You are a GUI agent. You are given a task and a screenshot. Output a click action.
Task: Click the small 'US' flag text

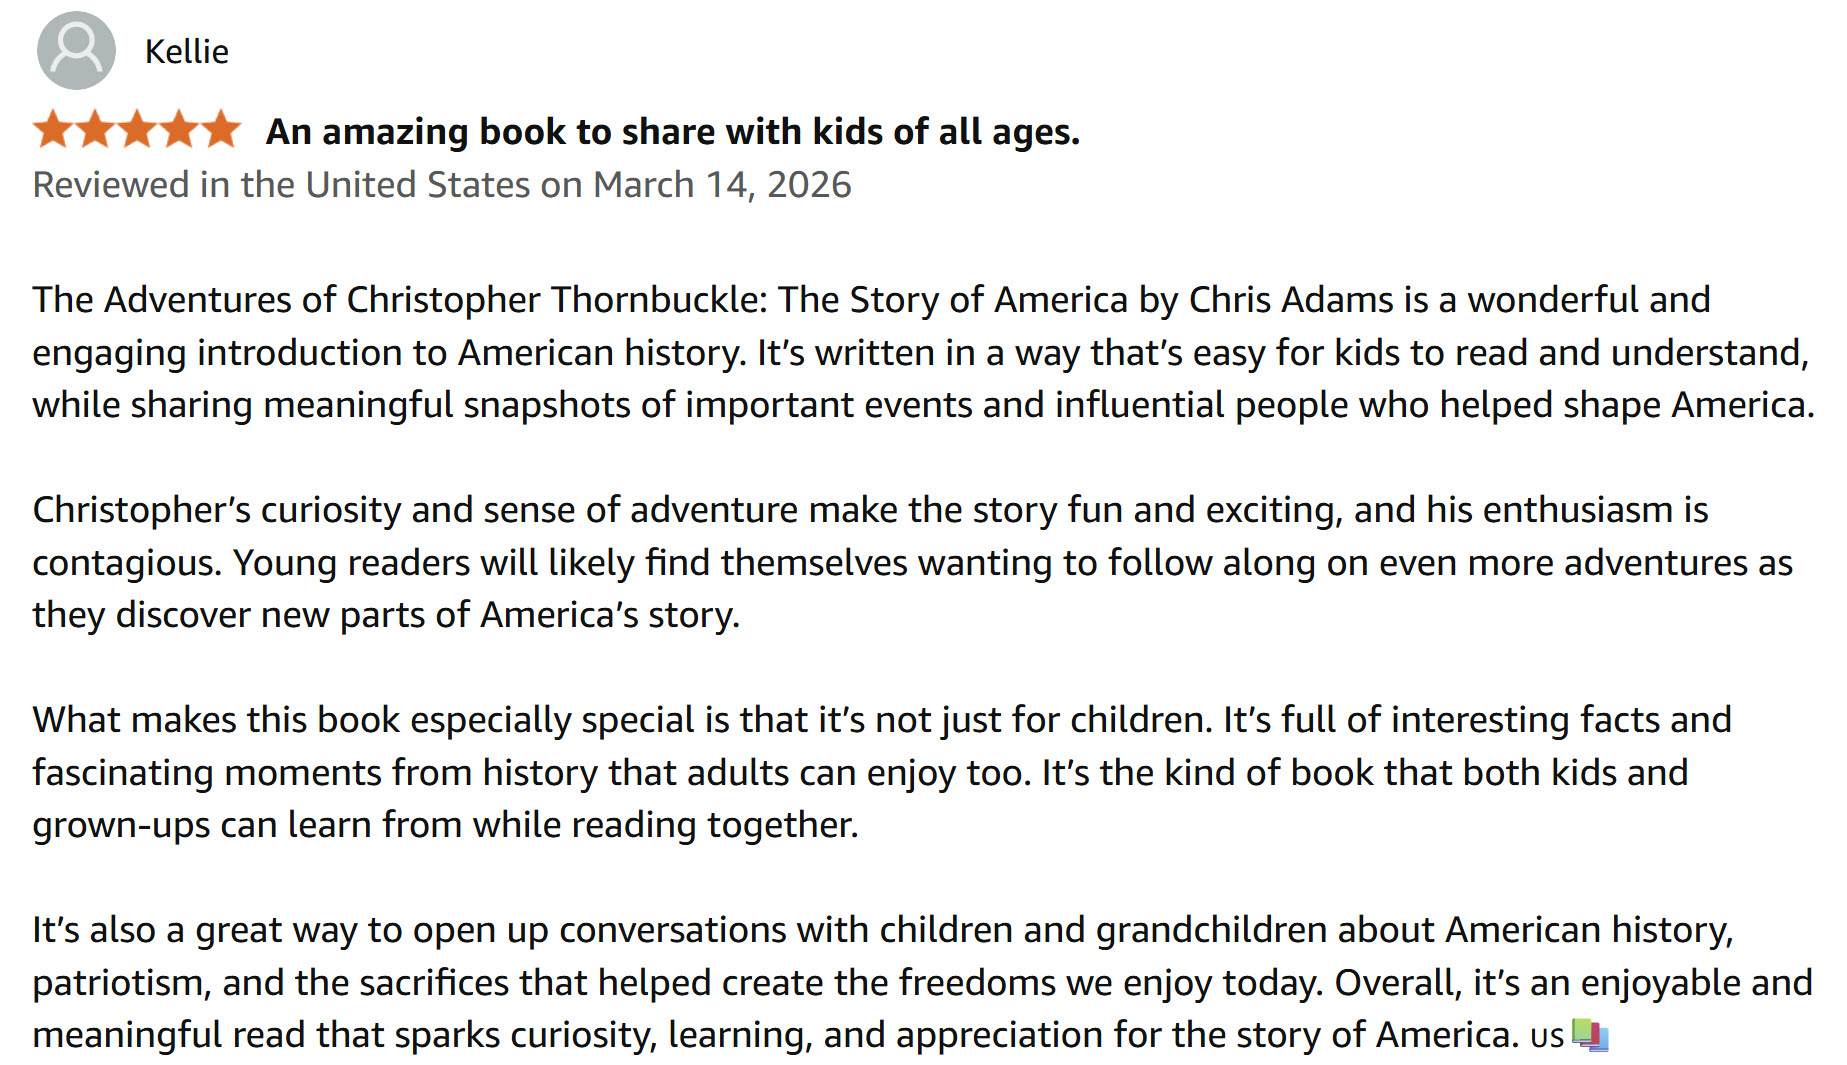click(x=1546, y=1037)
